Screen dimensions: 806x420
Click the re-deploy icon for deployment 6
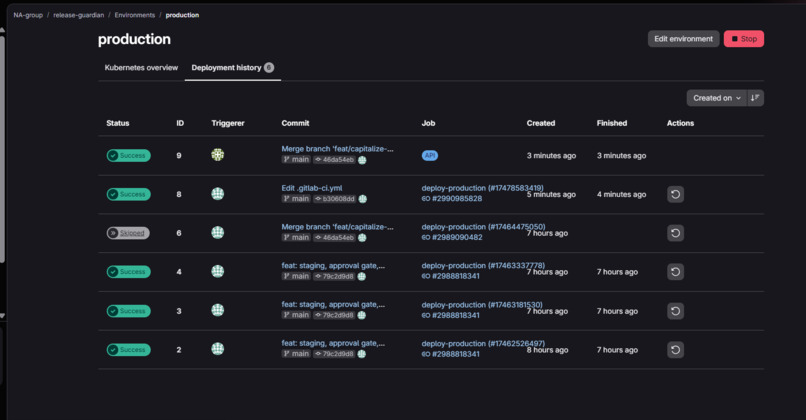click(675, 233)
